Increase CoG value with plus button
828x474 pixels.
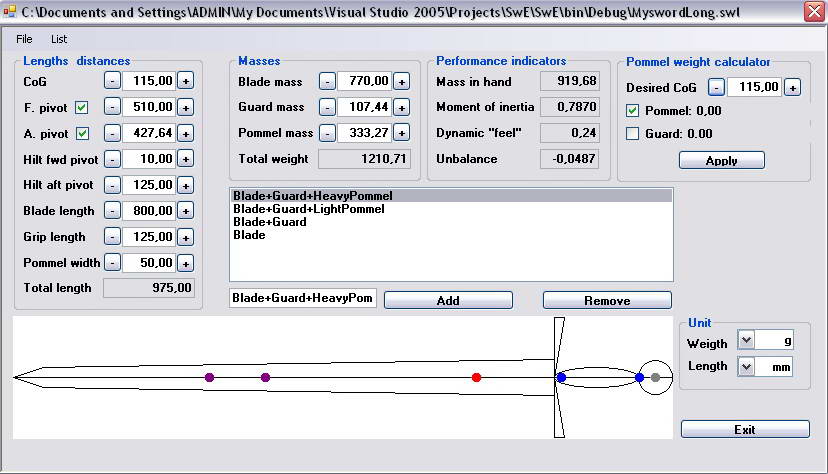pyautogui.click(x=186, y=81)
